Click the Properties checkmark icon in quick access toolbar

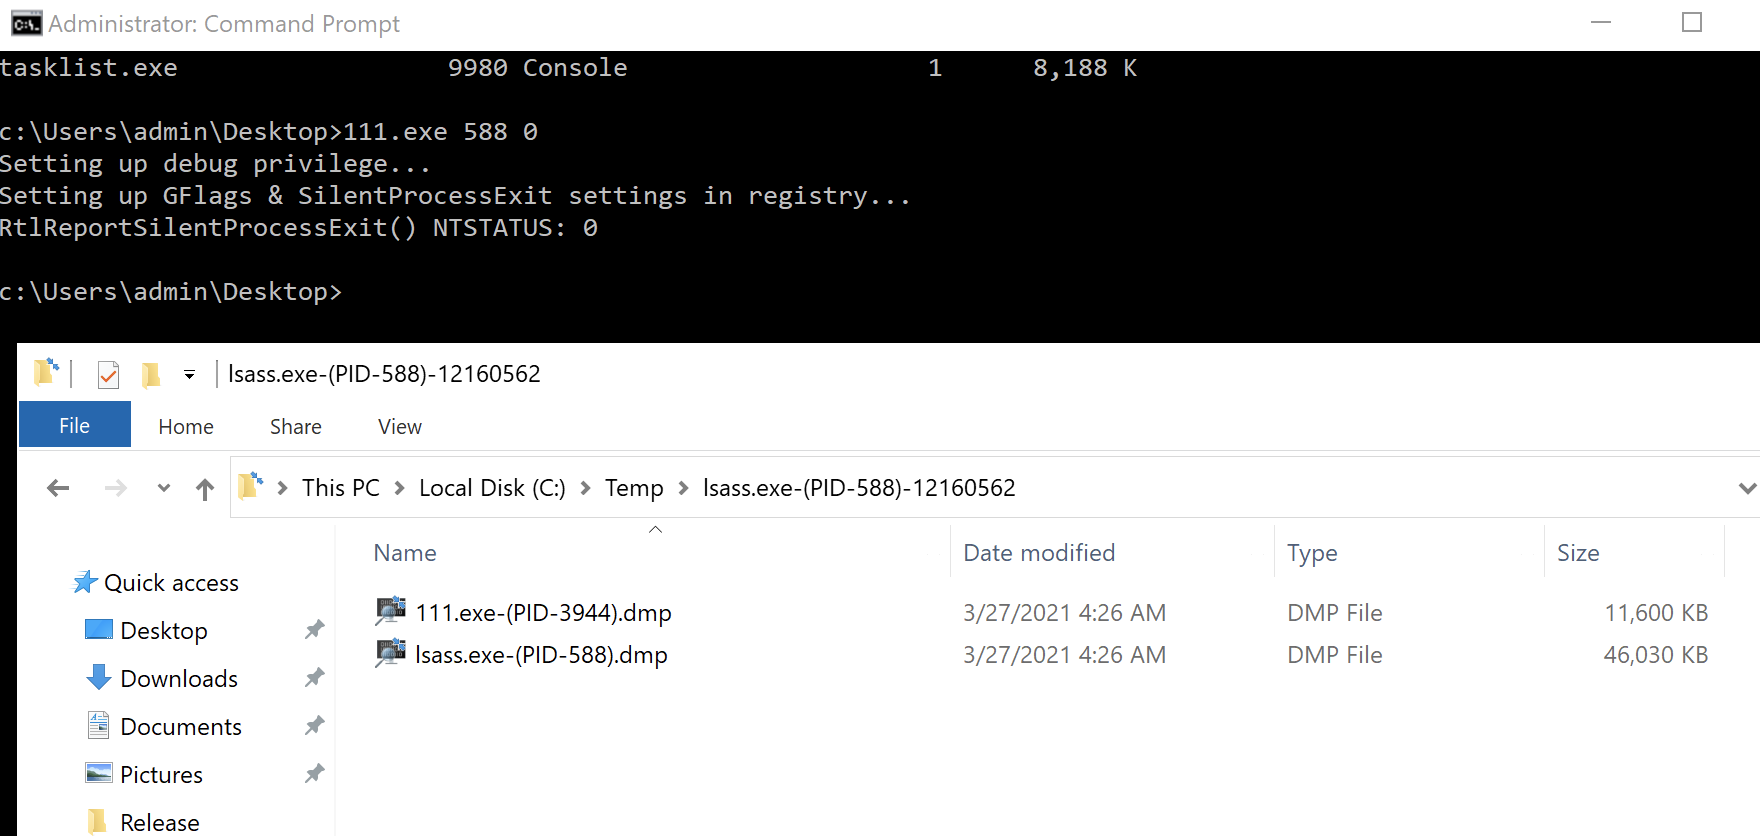point(108,375)
